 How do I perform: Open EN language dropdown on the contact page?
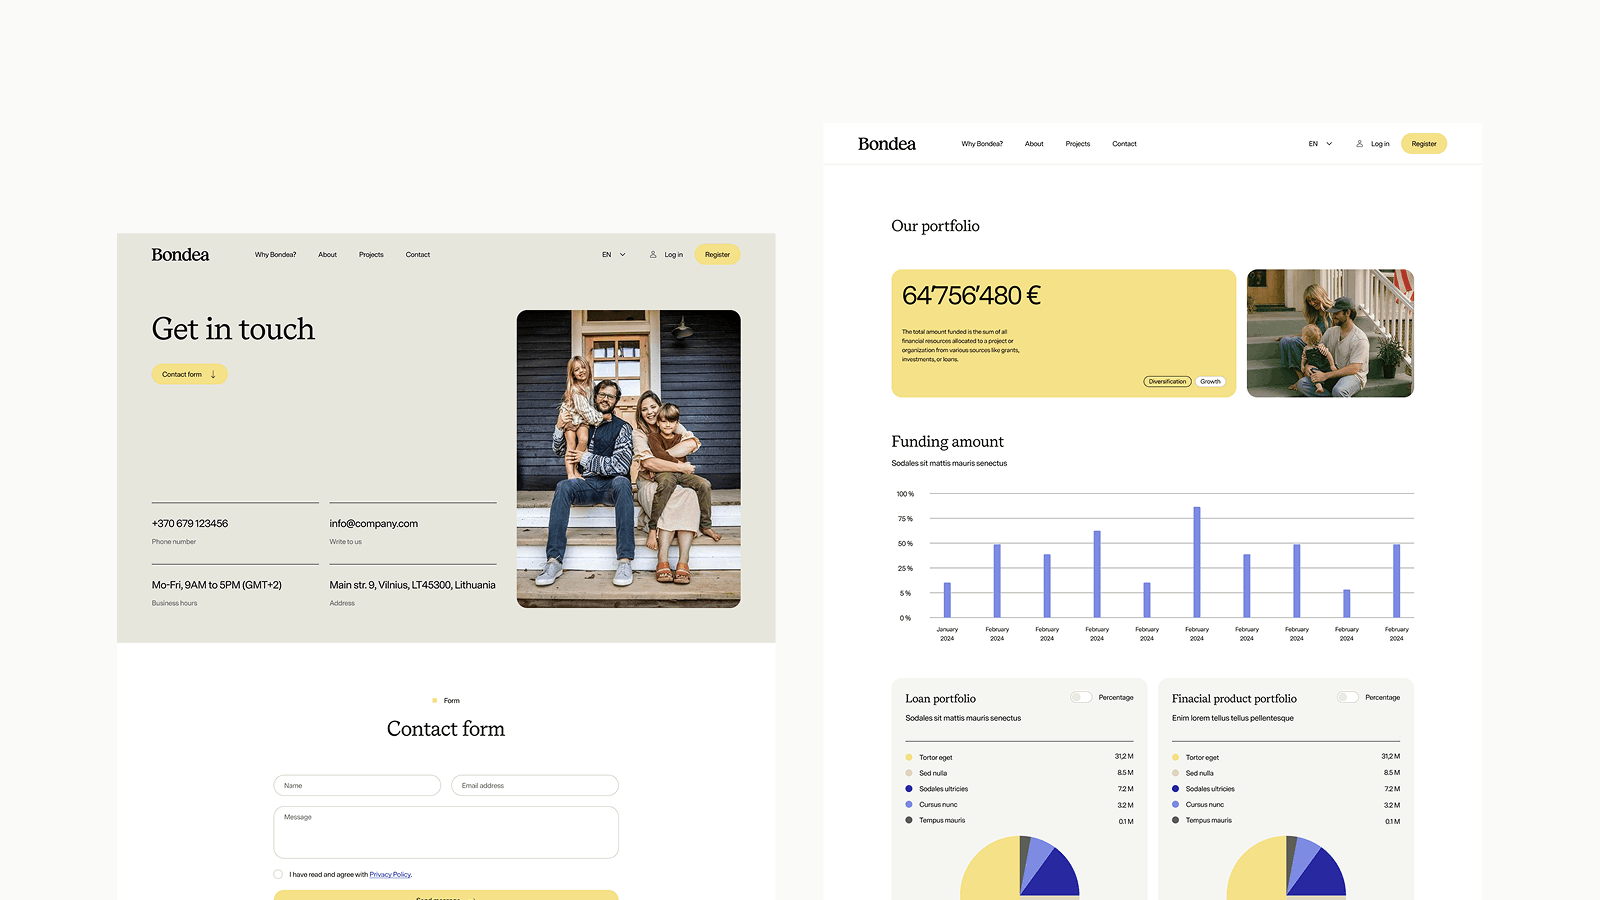[x=613, y=255]
